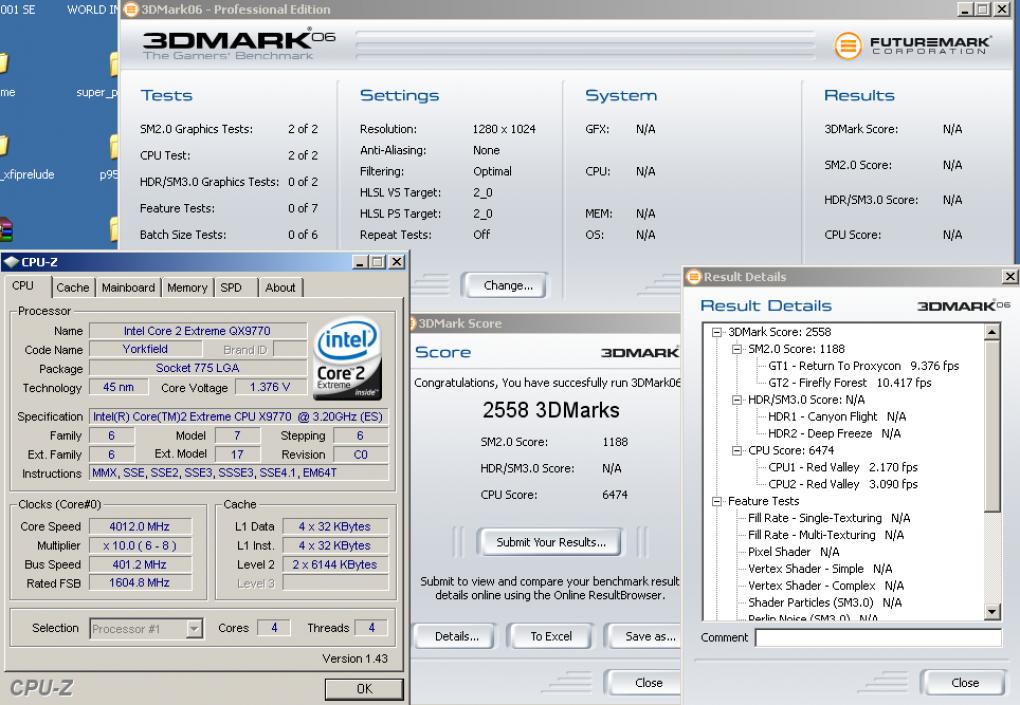This screenshot has width=1020, height=705.
Task: Click the OK button in CPU-Z
Action: [x=364, y=689]
